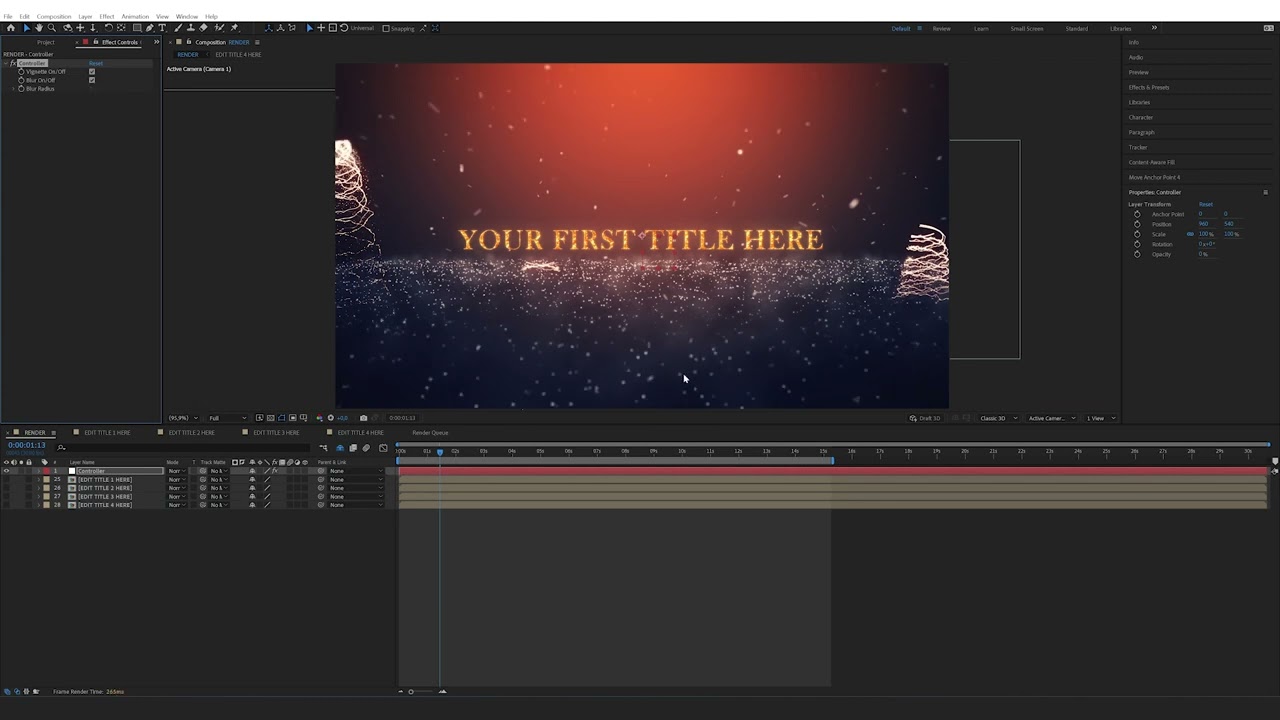Toggle fx switch on Controller layer
The width and height of the screenshot is (1280, 720).
(x=274, y=471)
